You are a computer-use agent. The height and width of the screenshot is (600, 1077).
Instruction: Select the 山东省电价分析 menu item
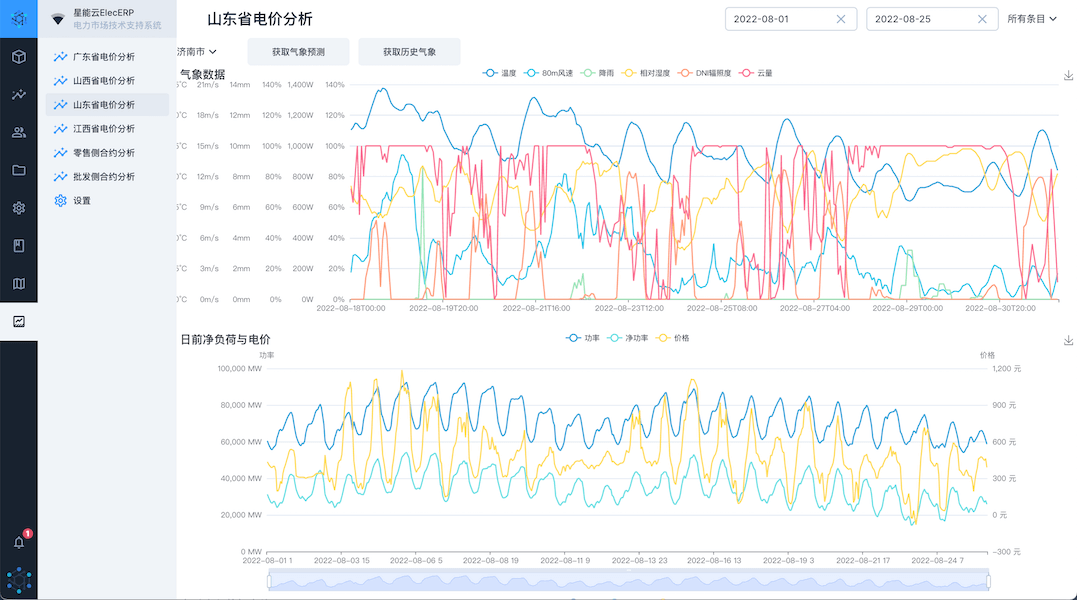(107, 104)
